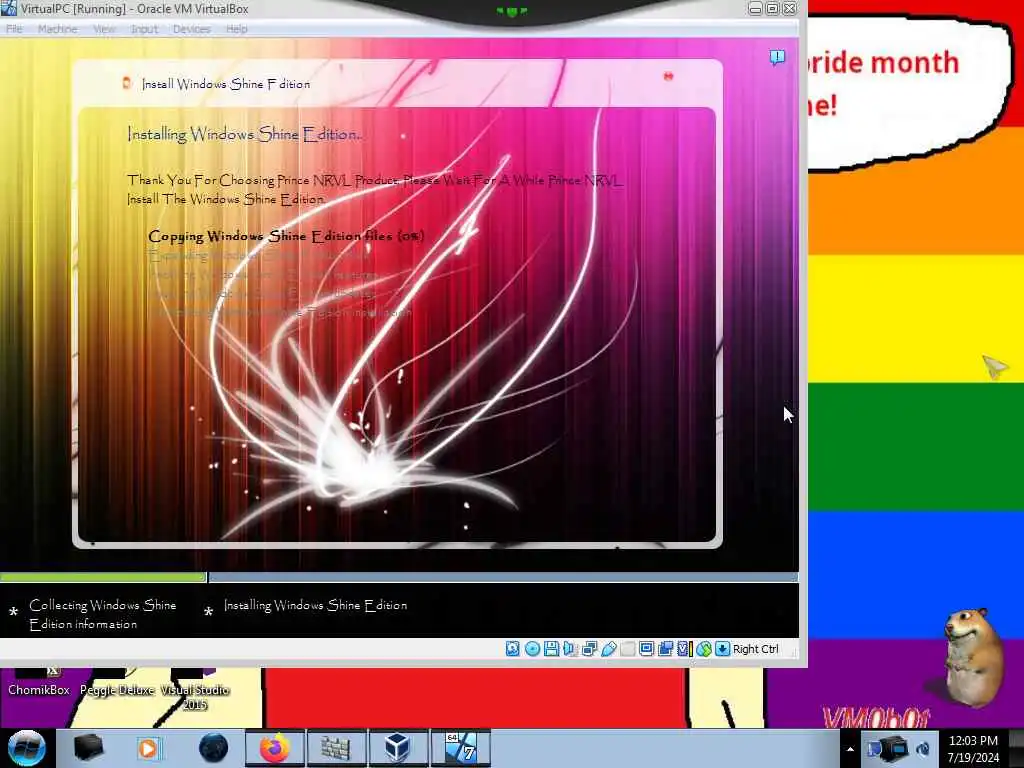Close the VirtualPC VirtualBox window

[790, 8]
